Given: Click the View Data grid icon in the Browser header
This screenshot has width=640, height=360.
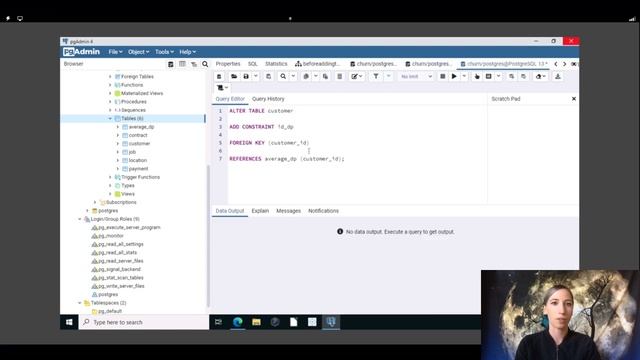Looking at the screenshot, I should (182, 64).
